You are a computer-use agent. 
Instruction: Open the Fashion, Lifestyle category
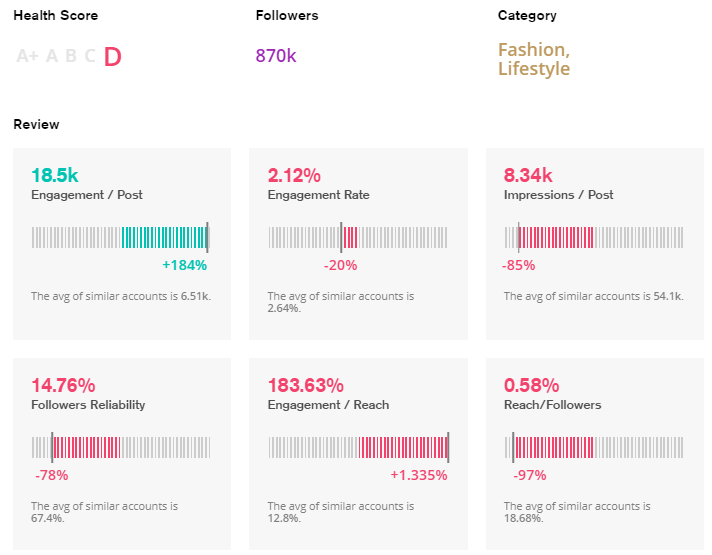(x=534, y=59)
